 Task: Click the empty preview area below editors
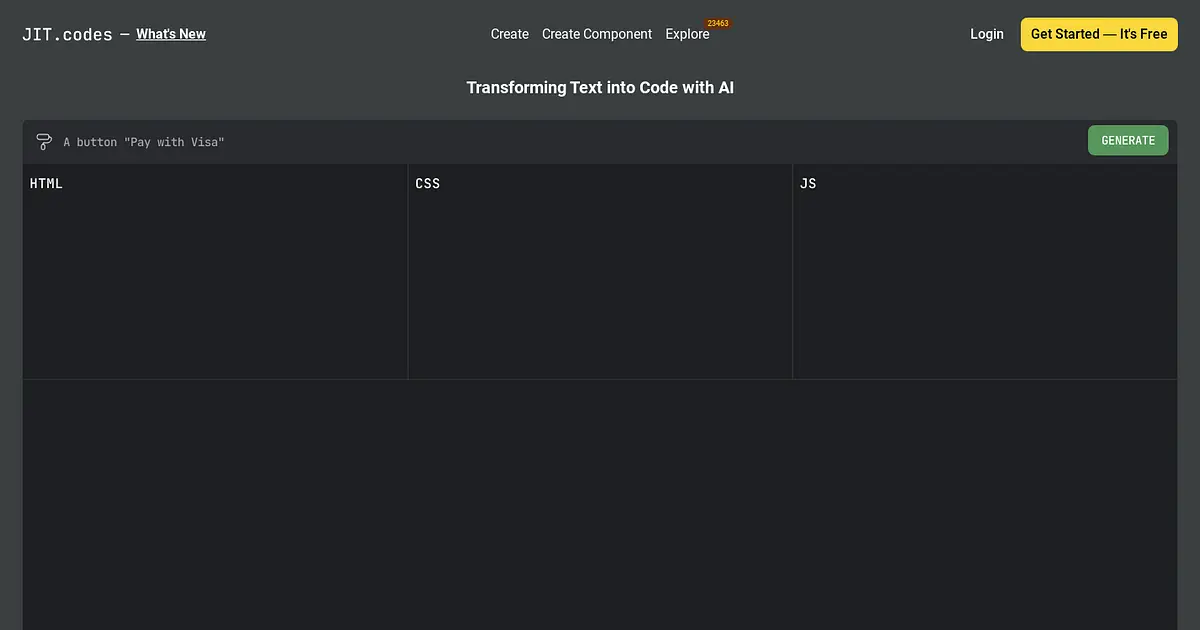coord(600,505)
